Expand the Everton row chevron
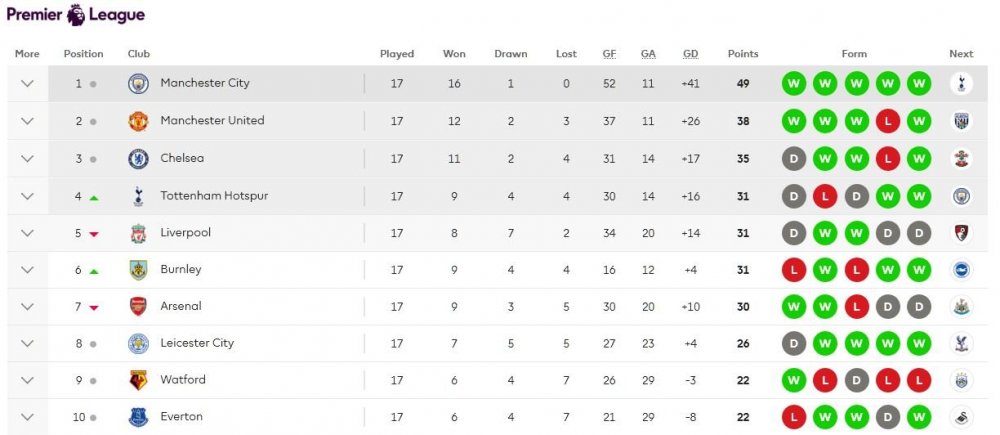The image size is (1000, 435). coord(27,417)
